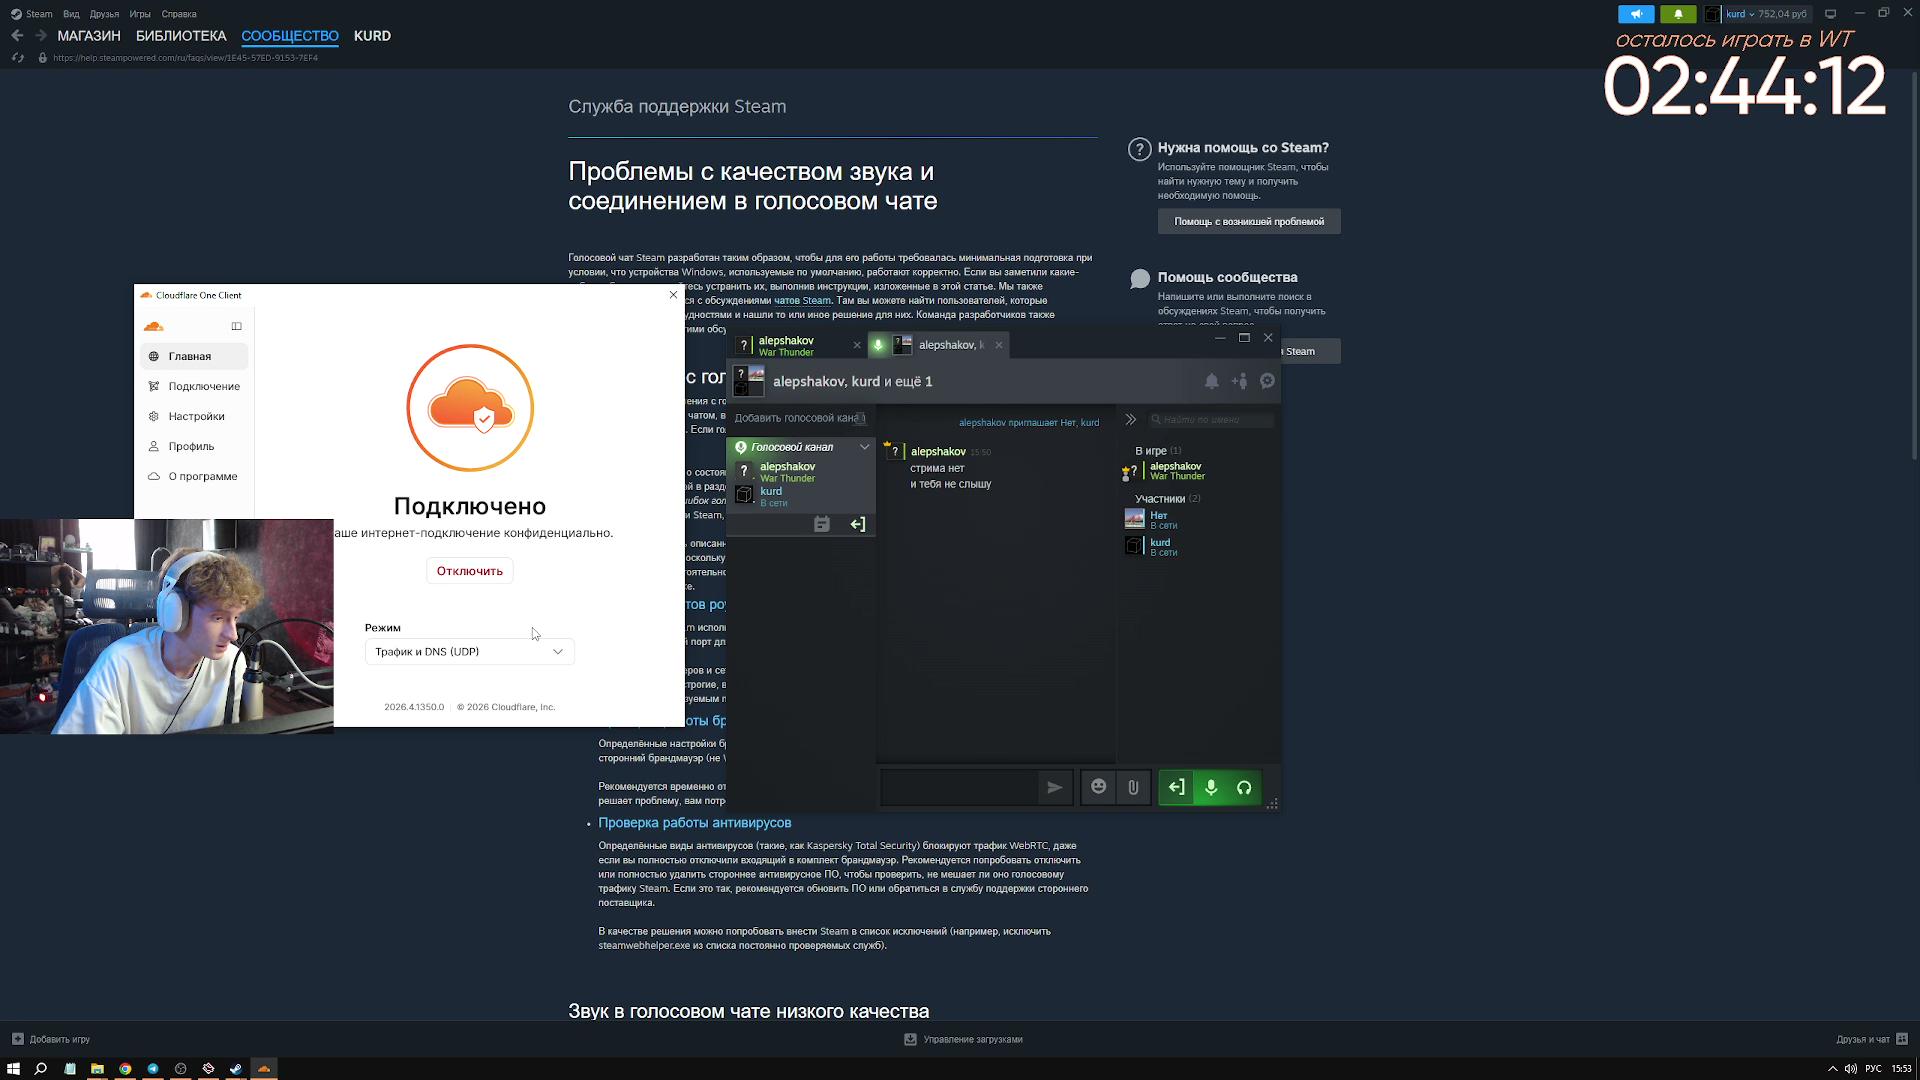1920x1080 pixels.
Task: Leave voice channel icon under channel list
Action: tap(858, 524)
